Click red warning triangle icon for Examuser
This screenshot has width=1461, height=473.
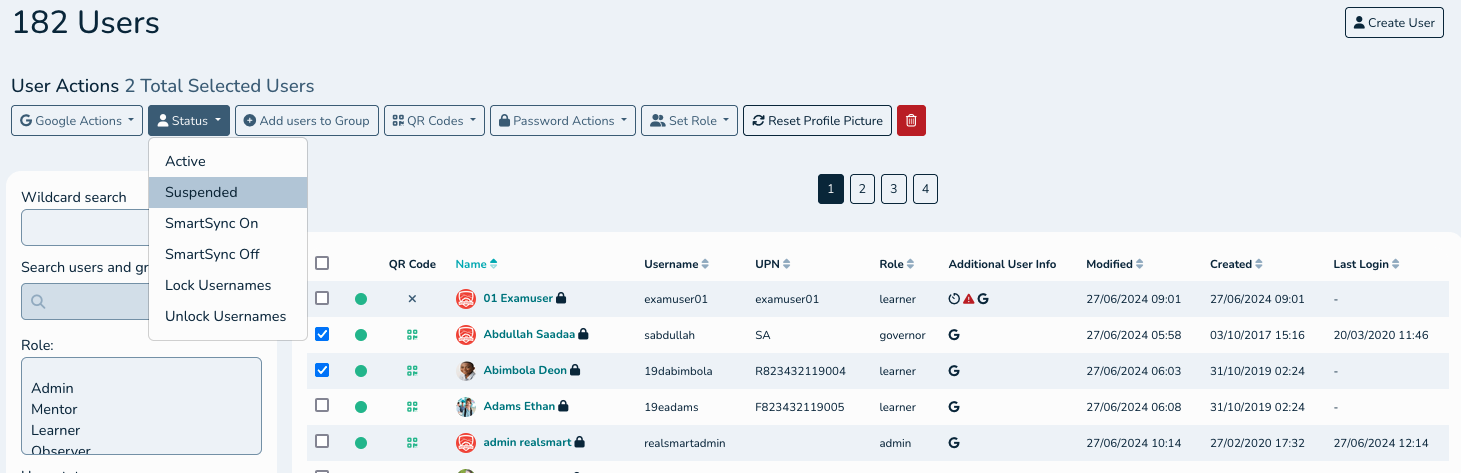[x=968, y=299]
